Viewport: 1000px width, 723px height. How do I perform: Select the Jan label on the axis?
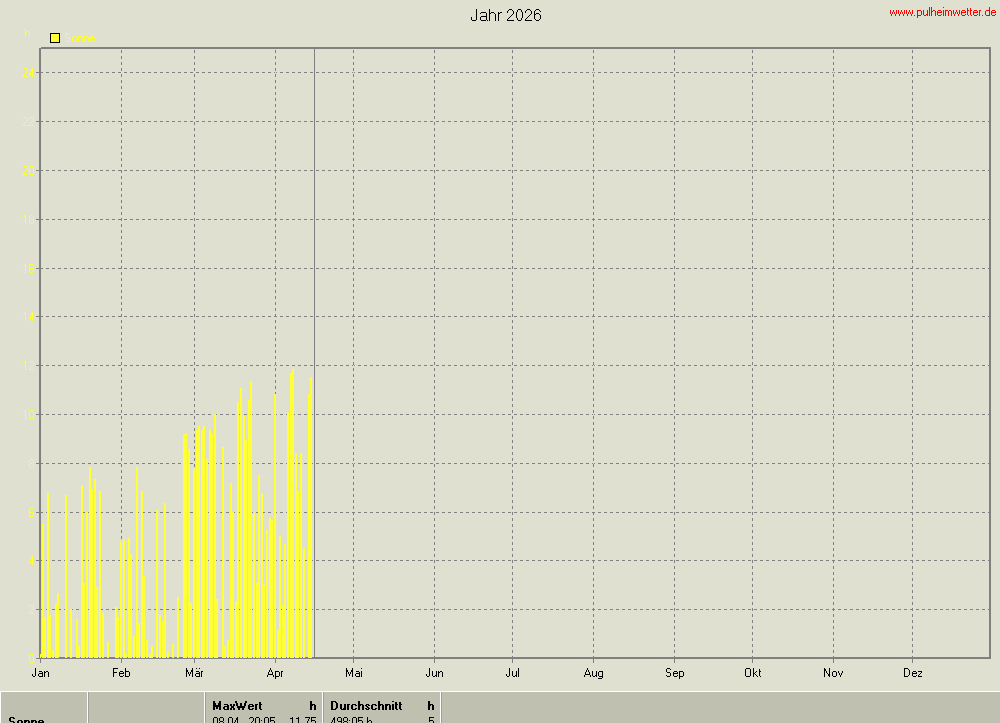click(41, 673)
